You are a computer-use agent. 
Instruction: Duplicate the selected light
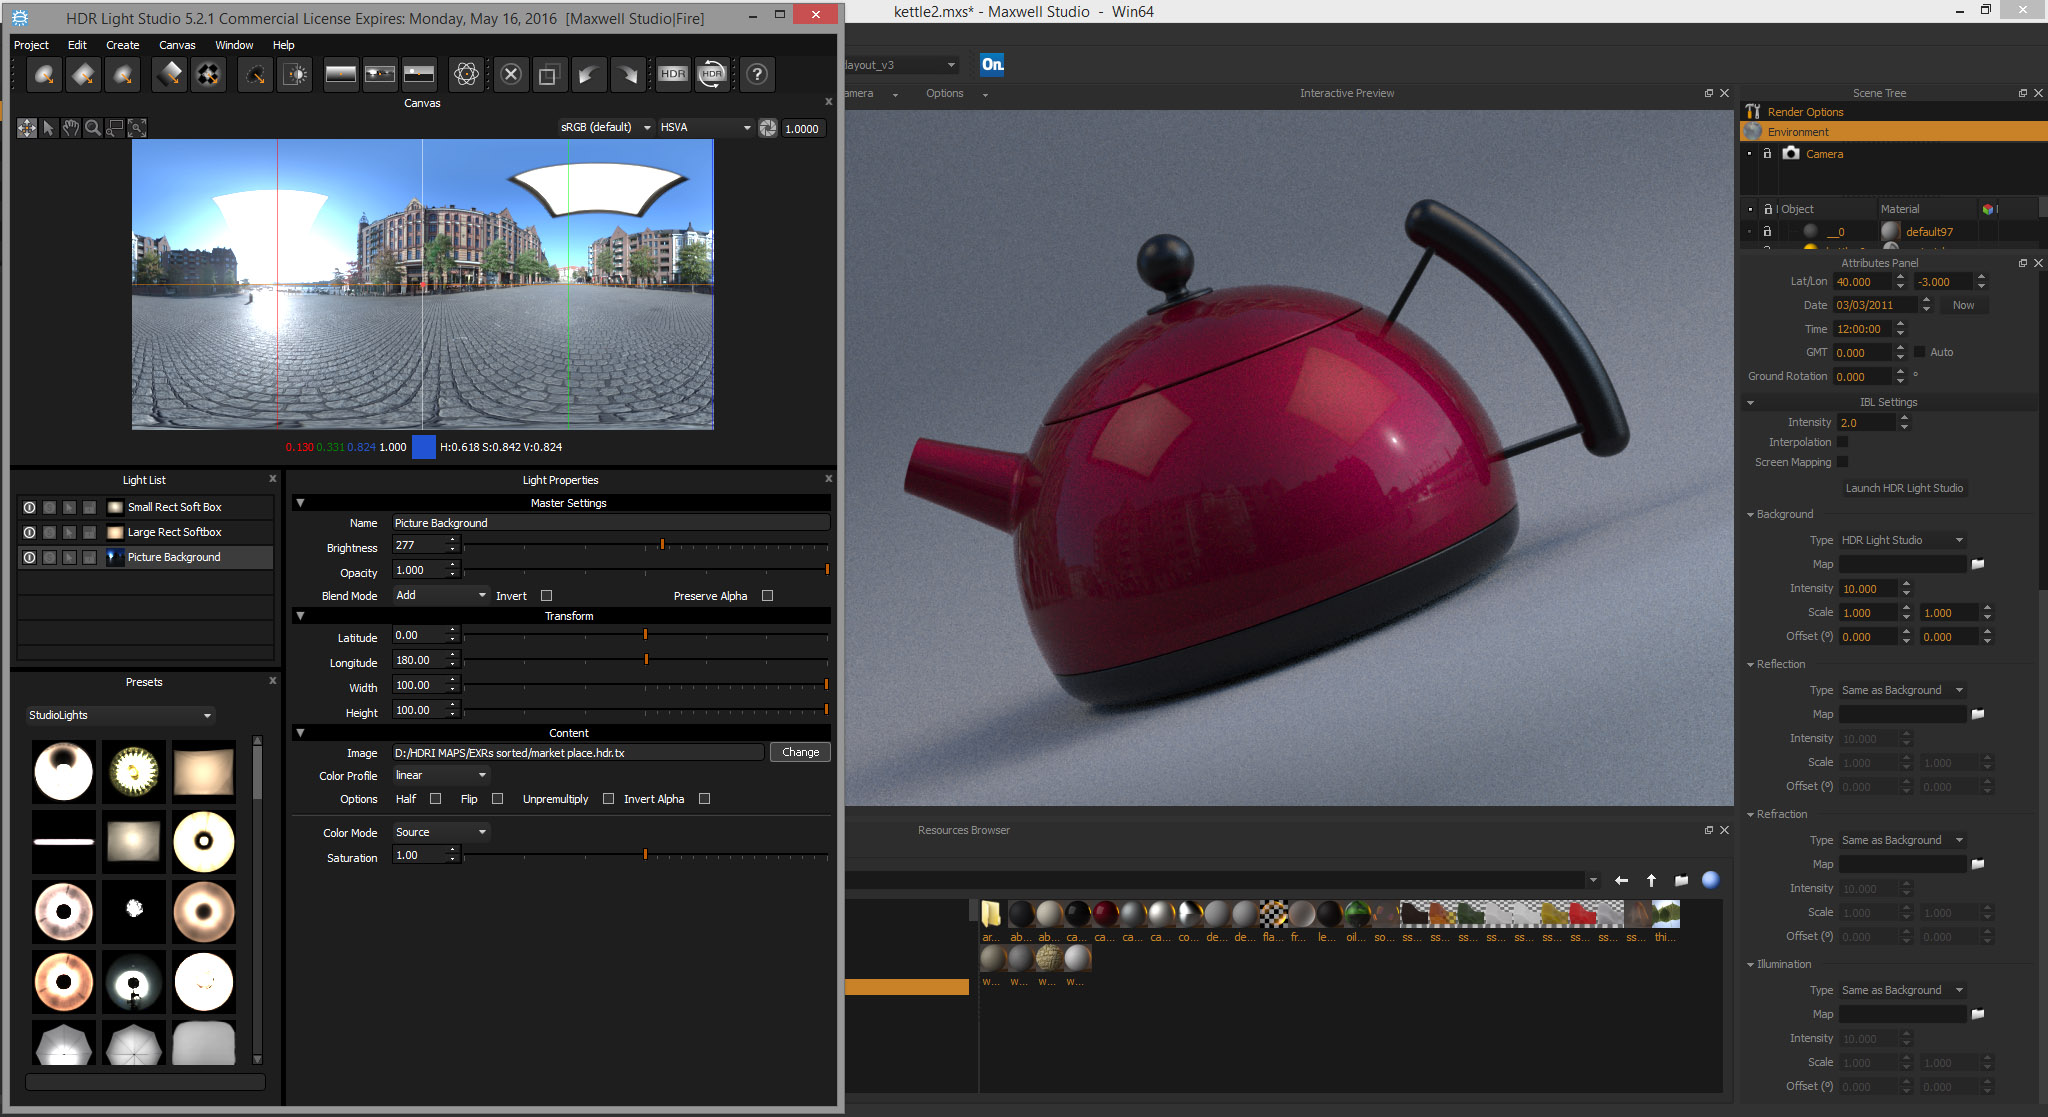coord(548,75)
